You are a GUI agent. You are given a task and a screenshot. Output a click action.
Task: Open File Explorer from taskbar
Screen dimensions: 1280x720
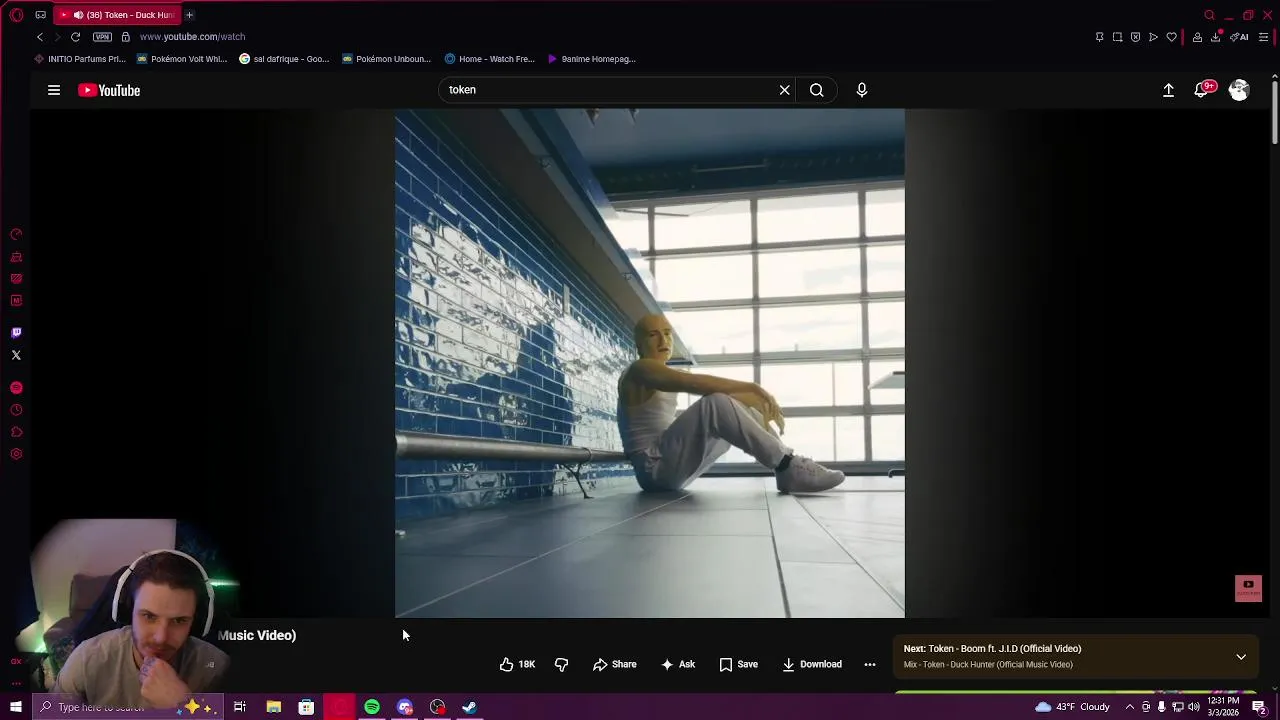273,707
